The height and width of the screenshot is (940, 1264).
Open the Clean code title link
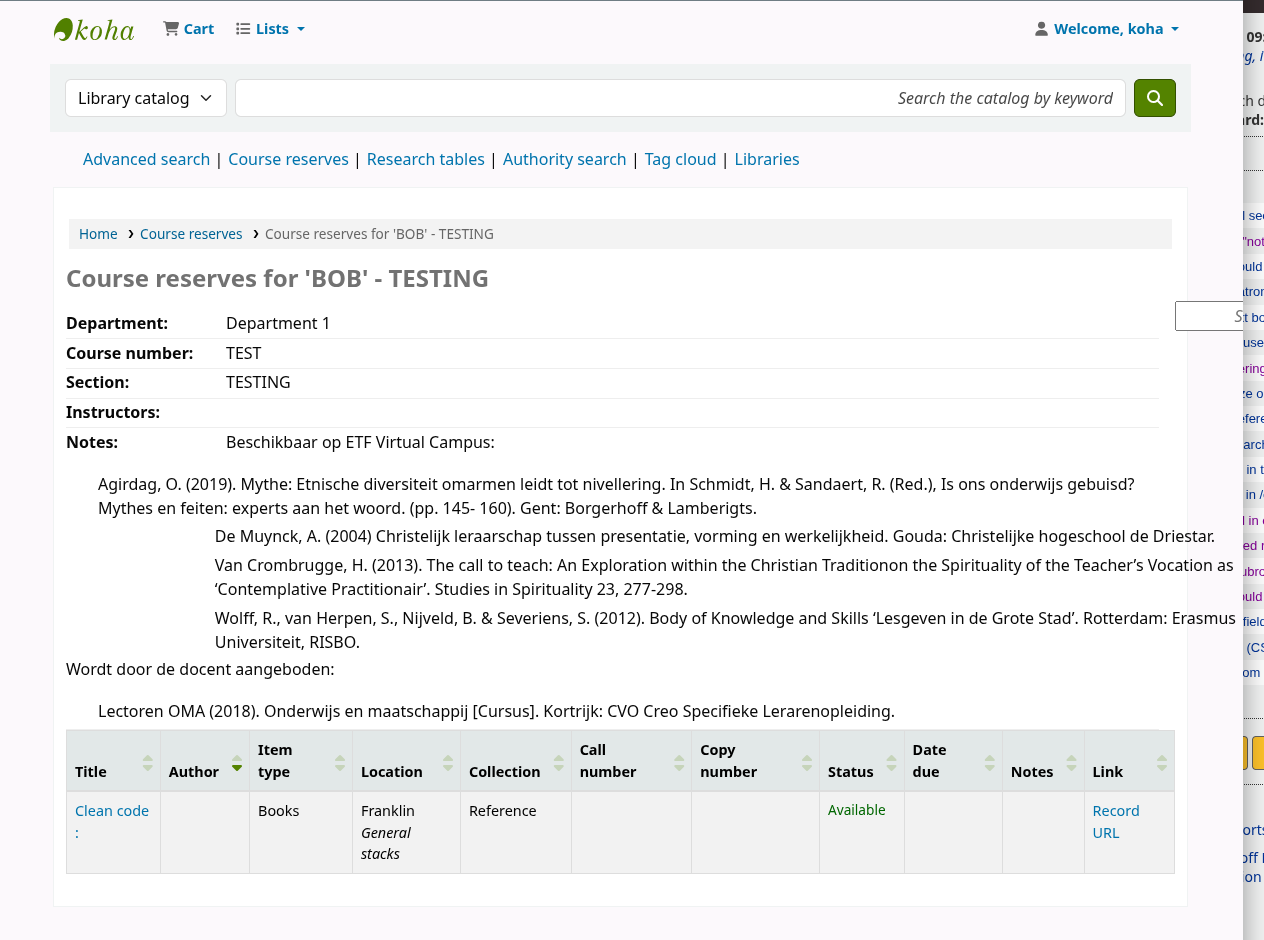coord(111,811)
